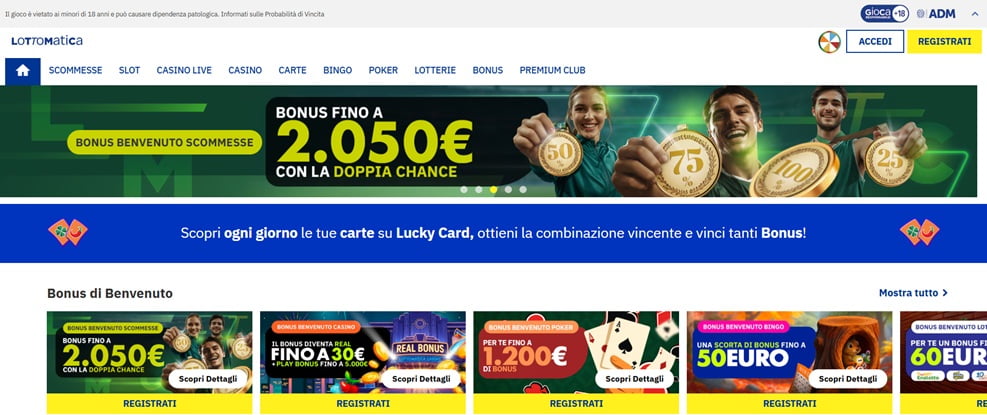Click Scopri Dettagli on the poker bonus

634,378
